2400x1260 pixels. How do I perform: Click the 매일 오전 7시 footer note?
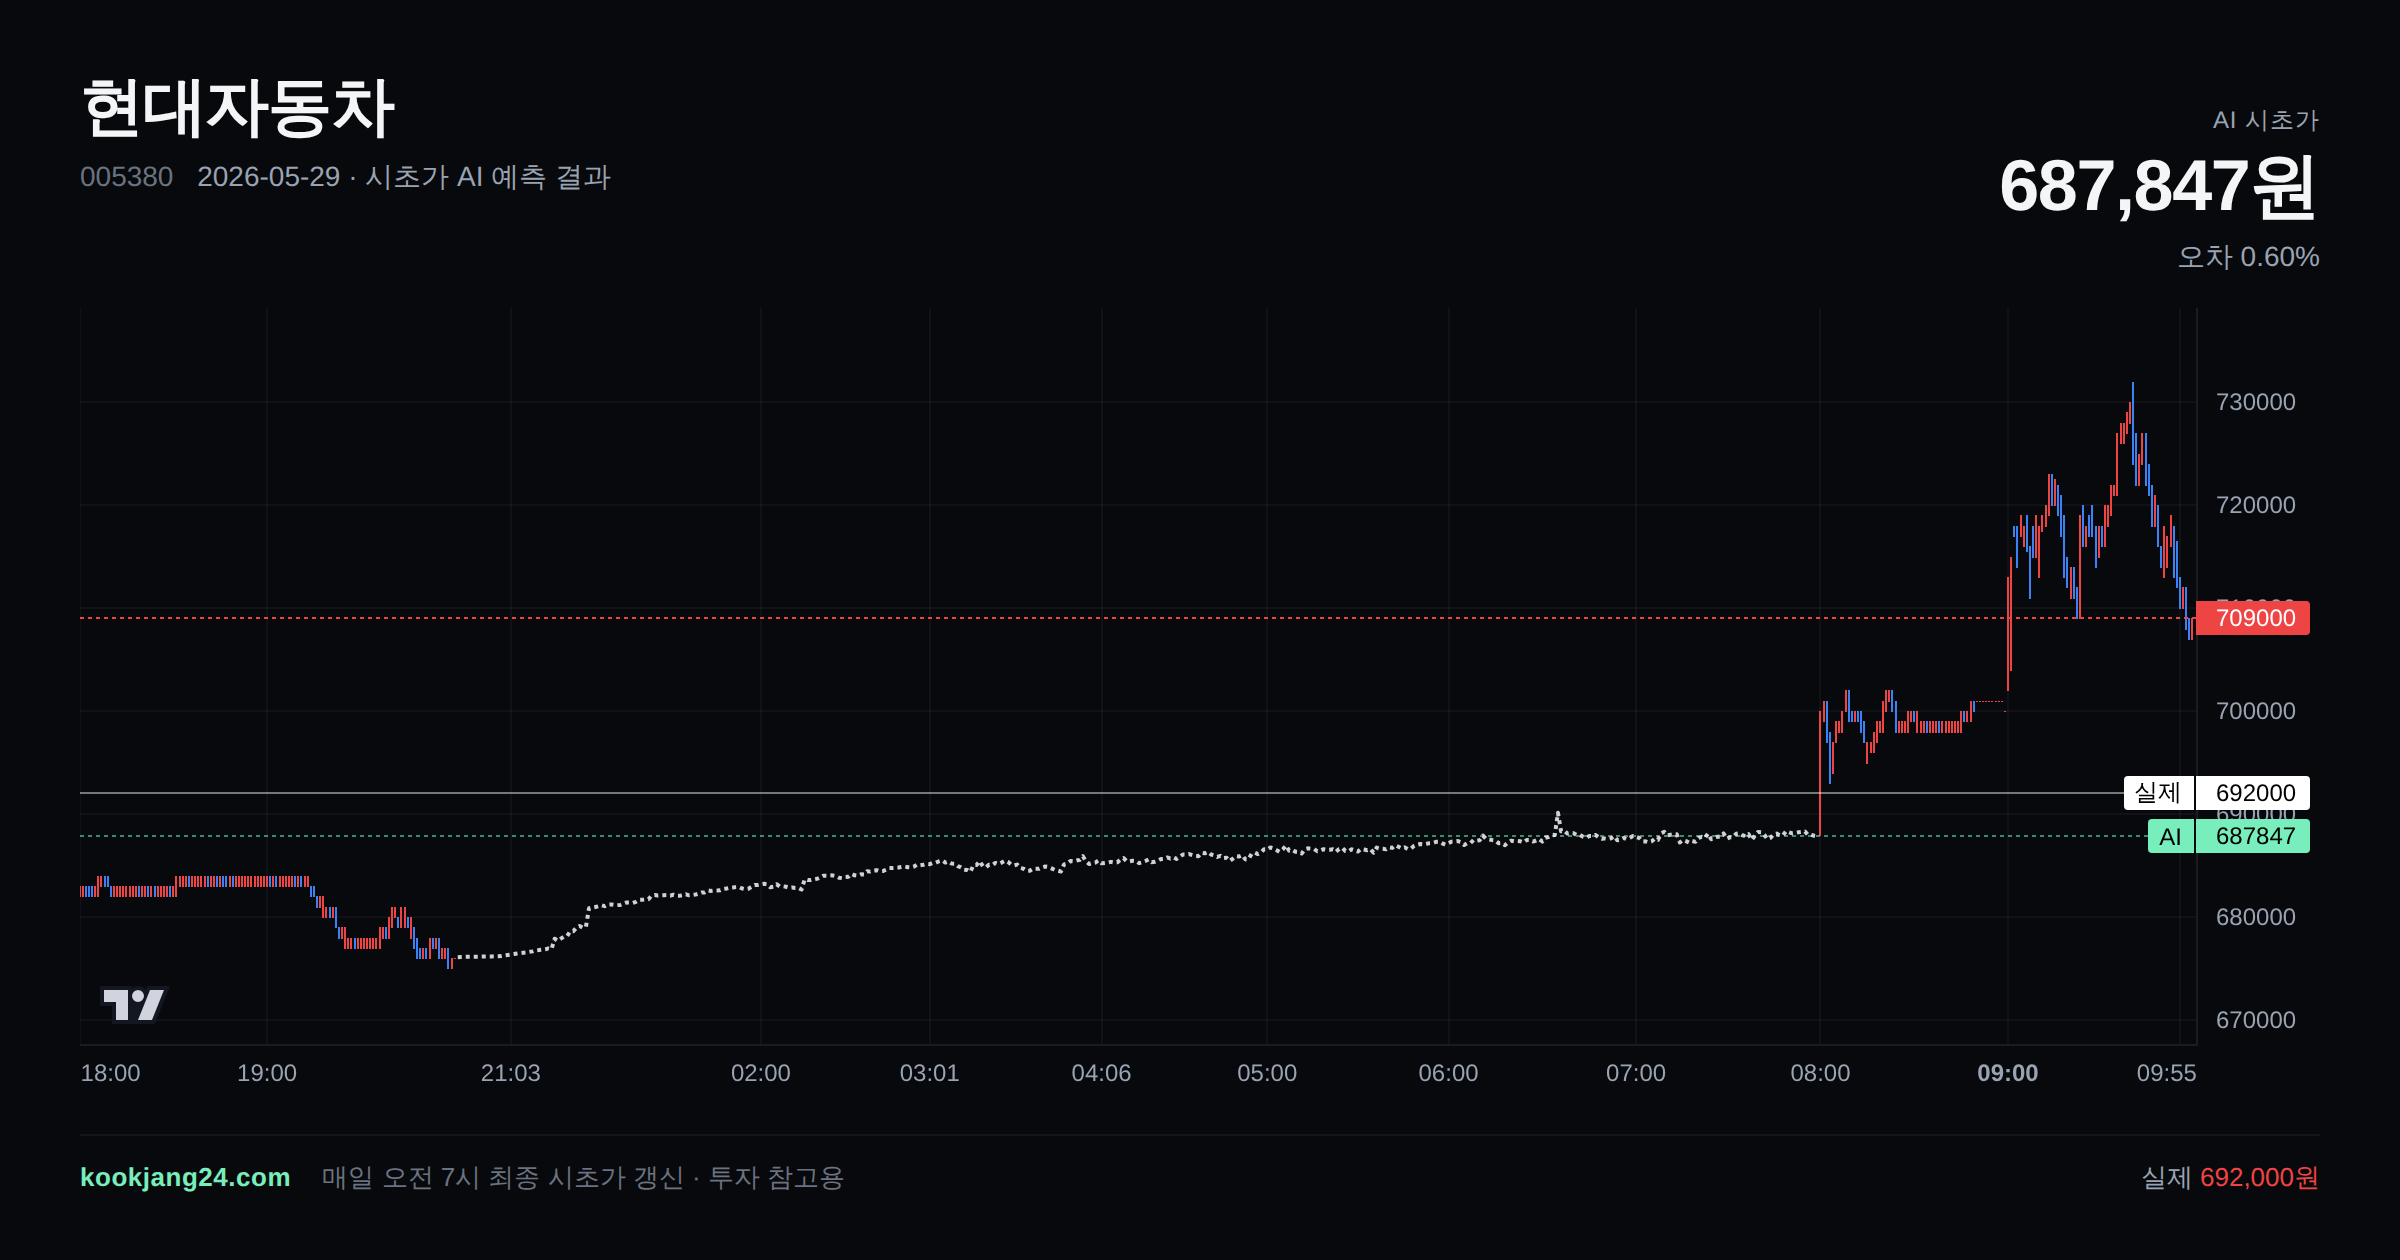click(582, 1177)
